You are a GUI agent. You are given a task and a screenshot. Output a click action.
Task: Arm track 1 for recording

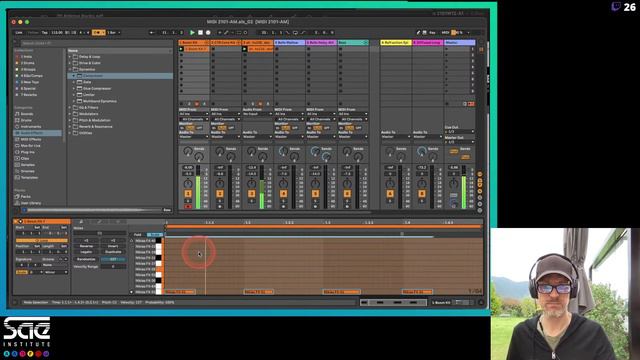[x=188, y=207]
